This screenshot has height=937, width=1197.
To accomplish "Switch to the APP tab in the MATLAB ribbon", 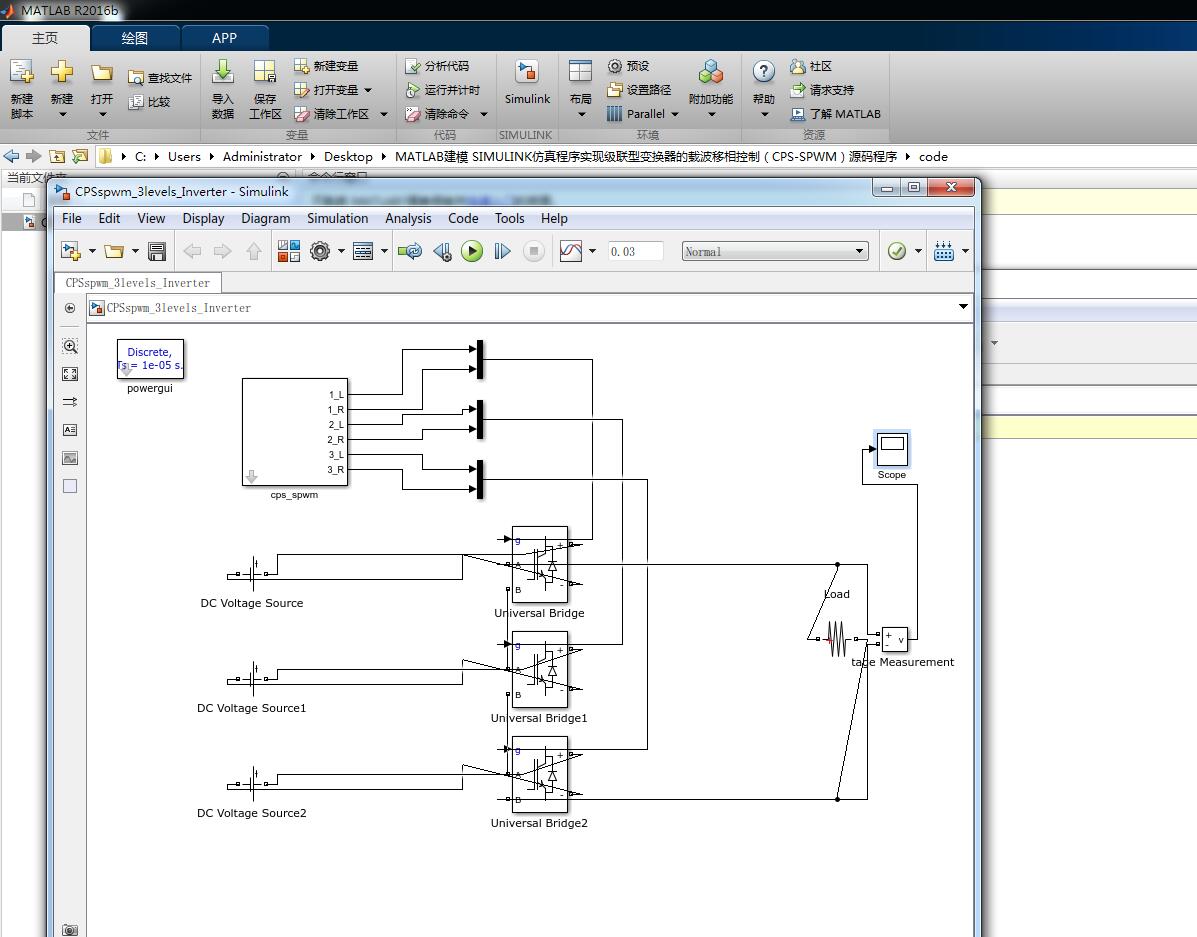I will [x=224, y=38].
